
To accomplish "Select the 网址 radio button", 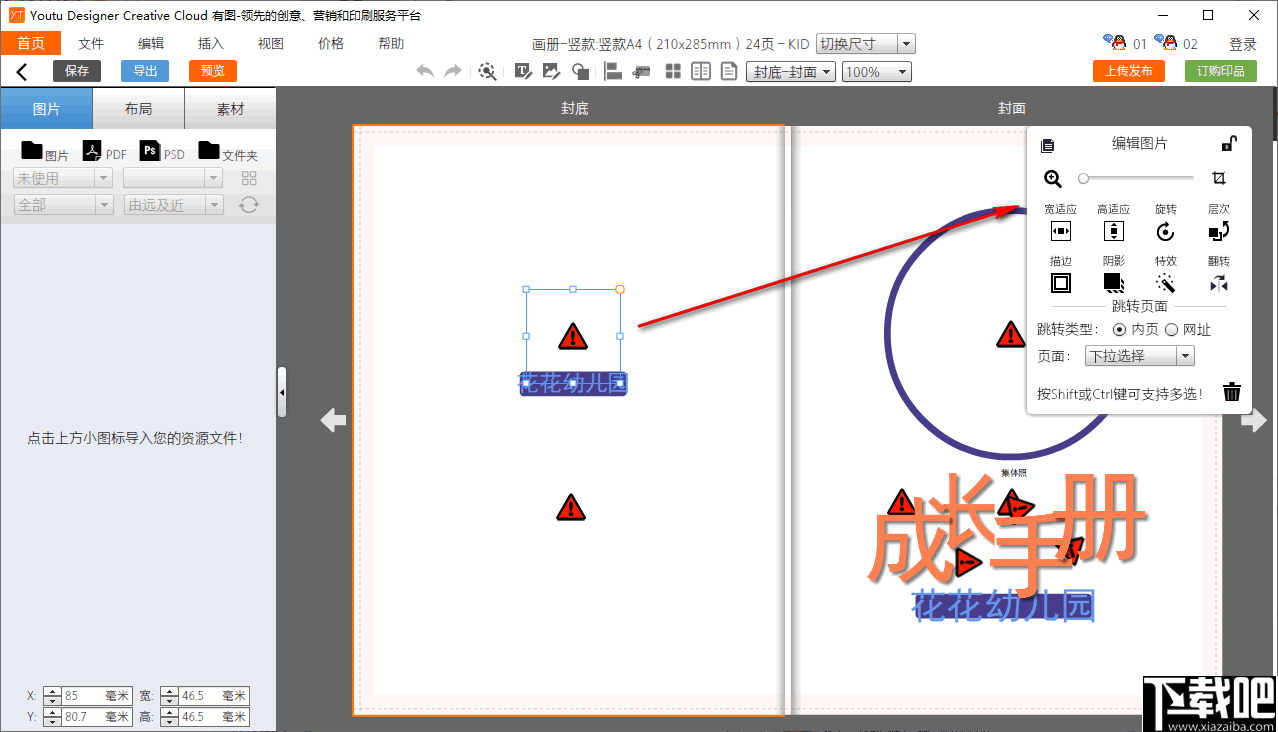I will [1172, 329].
